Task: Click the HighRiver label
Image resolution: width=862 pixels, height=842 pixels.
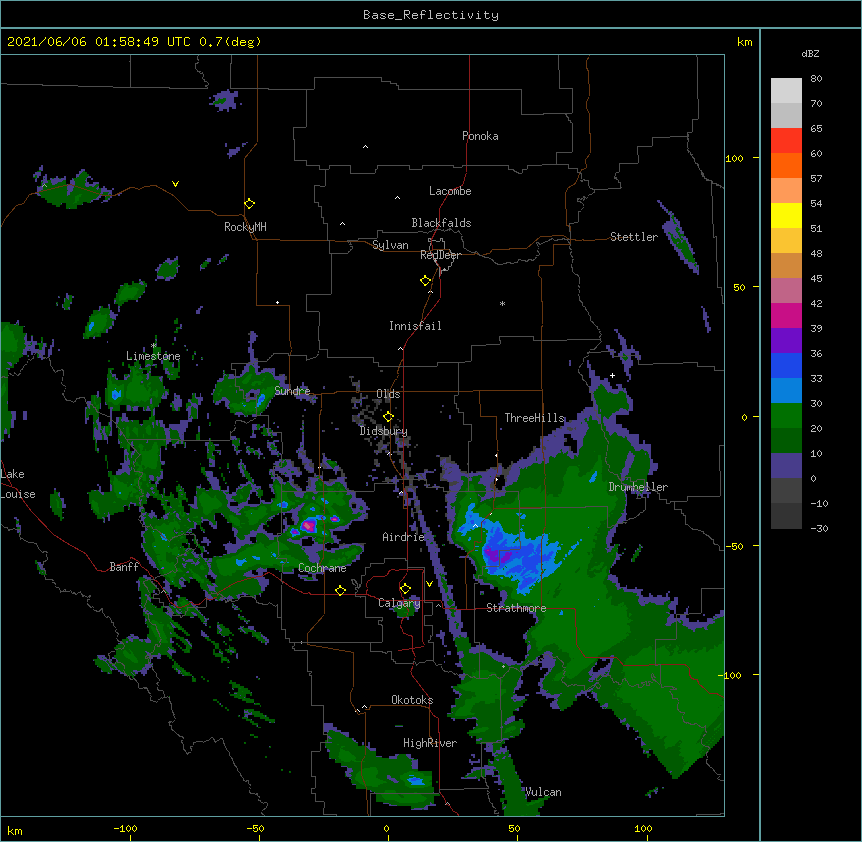Action: pos(430,743)
